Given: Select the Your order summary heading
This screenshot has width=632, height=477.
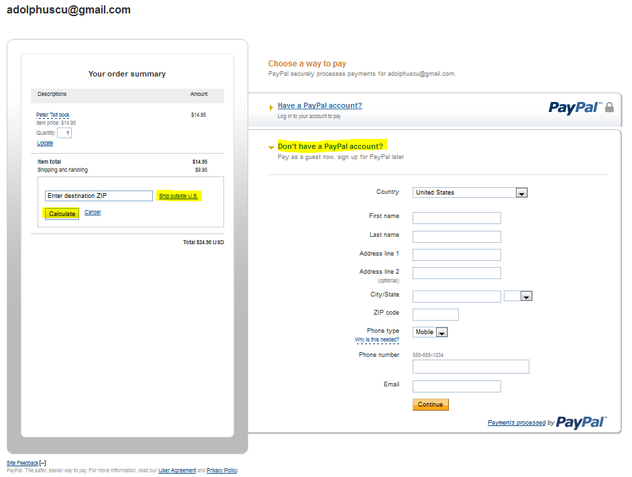Looking at the screenshot, I should (127, 74).
